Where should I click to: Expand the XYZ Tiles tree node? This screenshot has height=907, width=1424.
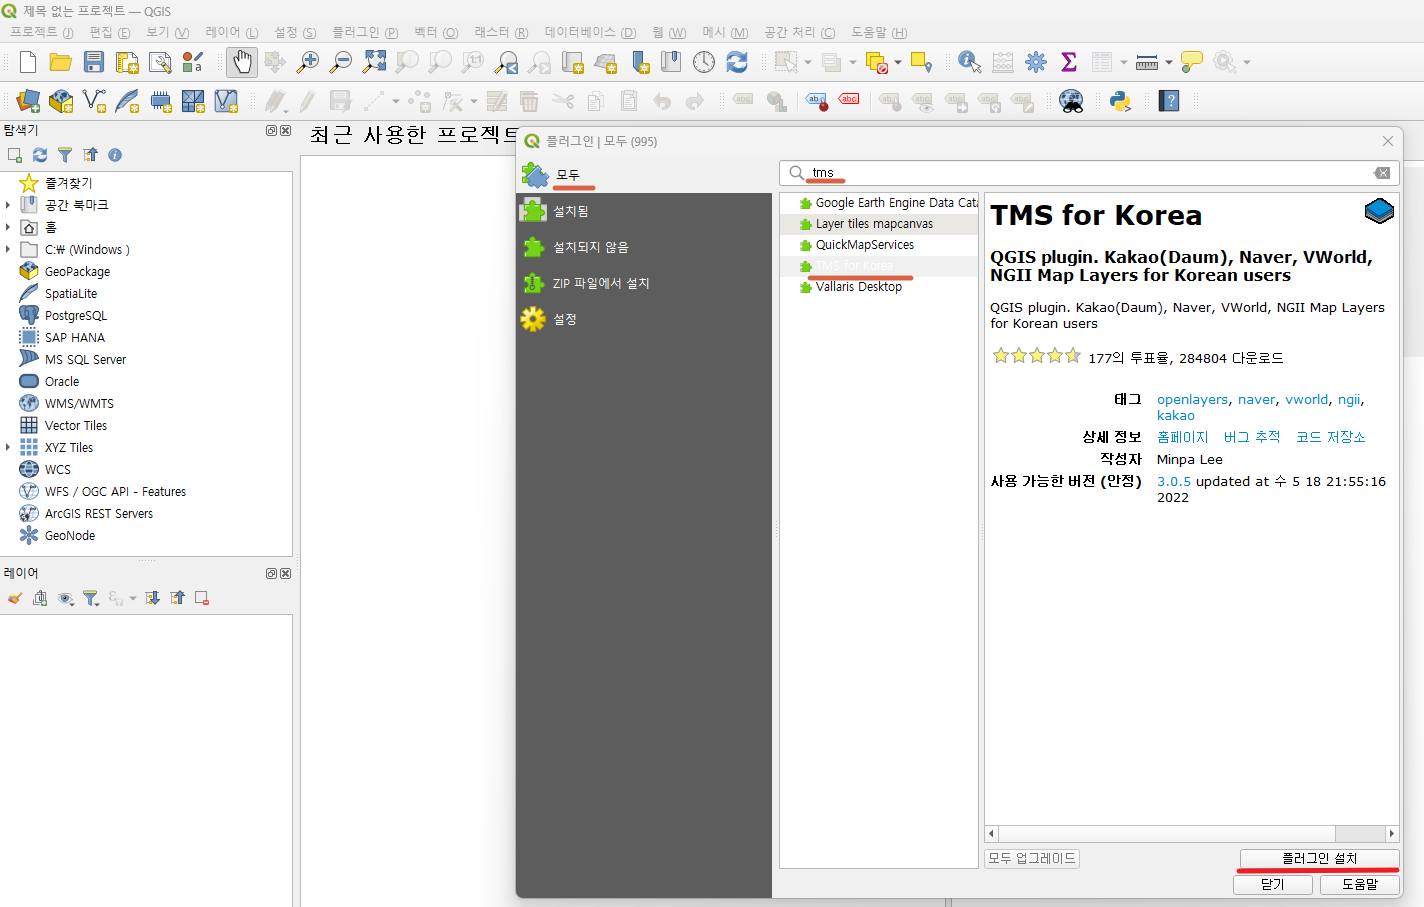(8, 447)
